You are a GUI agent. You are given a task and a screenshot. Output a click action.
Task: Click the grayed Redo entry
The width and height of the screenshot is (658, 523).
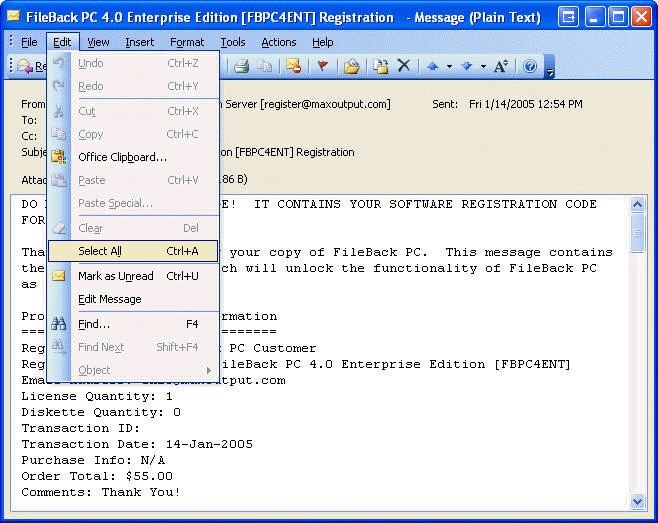[133, 86]
